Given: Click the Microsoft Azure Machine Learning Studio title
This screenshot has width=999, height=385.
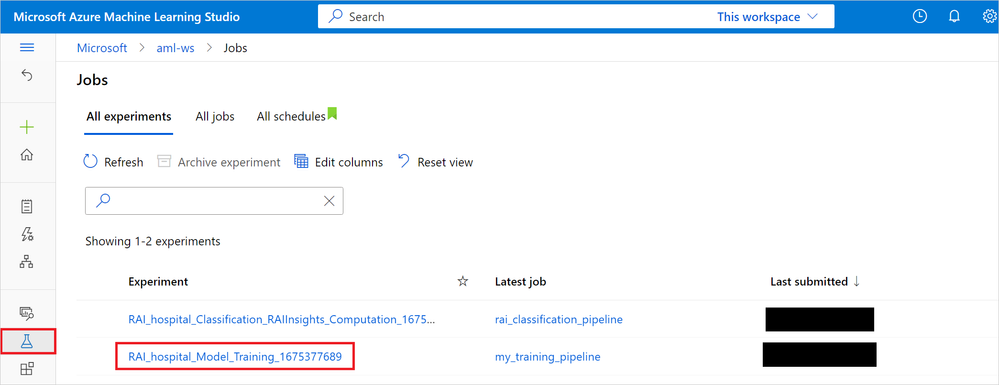Looking at the screenshot, I should click(127, 17).
